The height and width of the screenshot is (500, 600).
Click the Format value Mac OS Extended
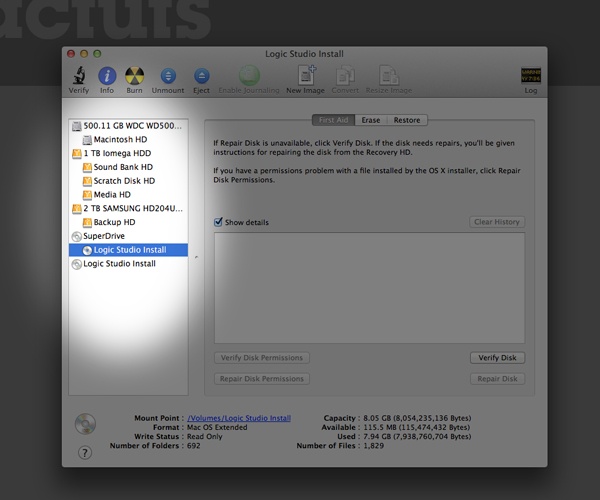pyautogui.click(x=217, y=427)
